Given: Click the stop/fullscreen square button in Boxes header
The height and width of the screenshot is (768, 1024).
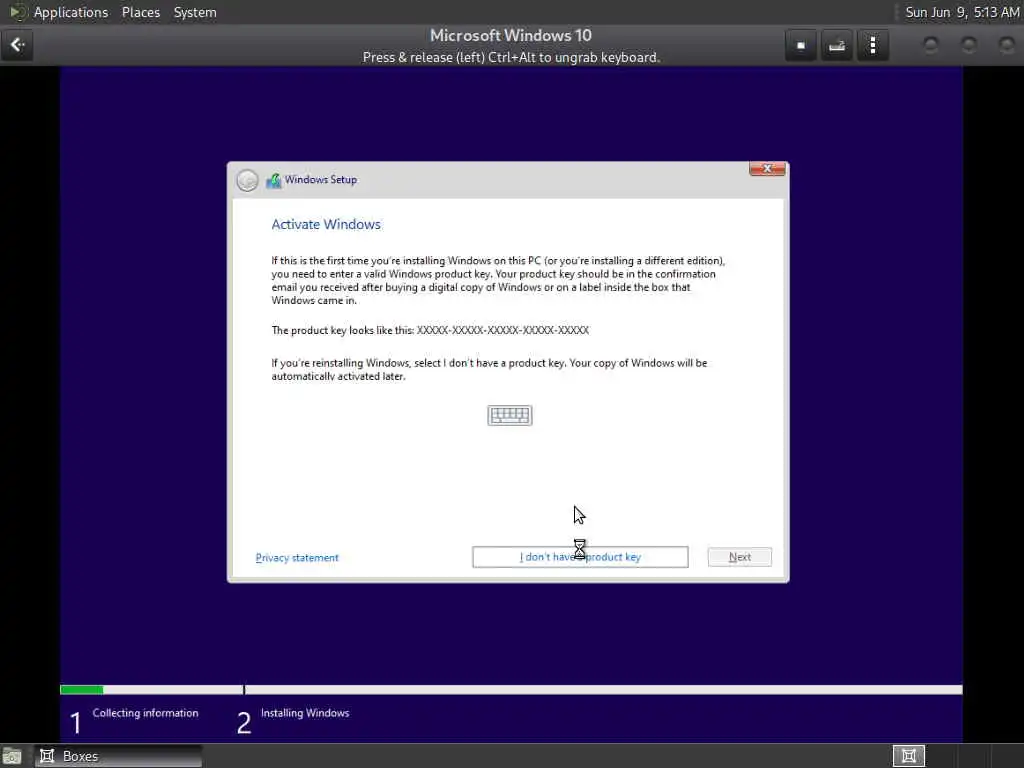Looking at the screenshot, I should 801,45.
